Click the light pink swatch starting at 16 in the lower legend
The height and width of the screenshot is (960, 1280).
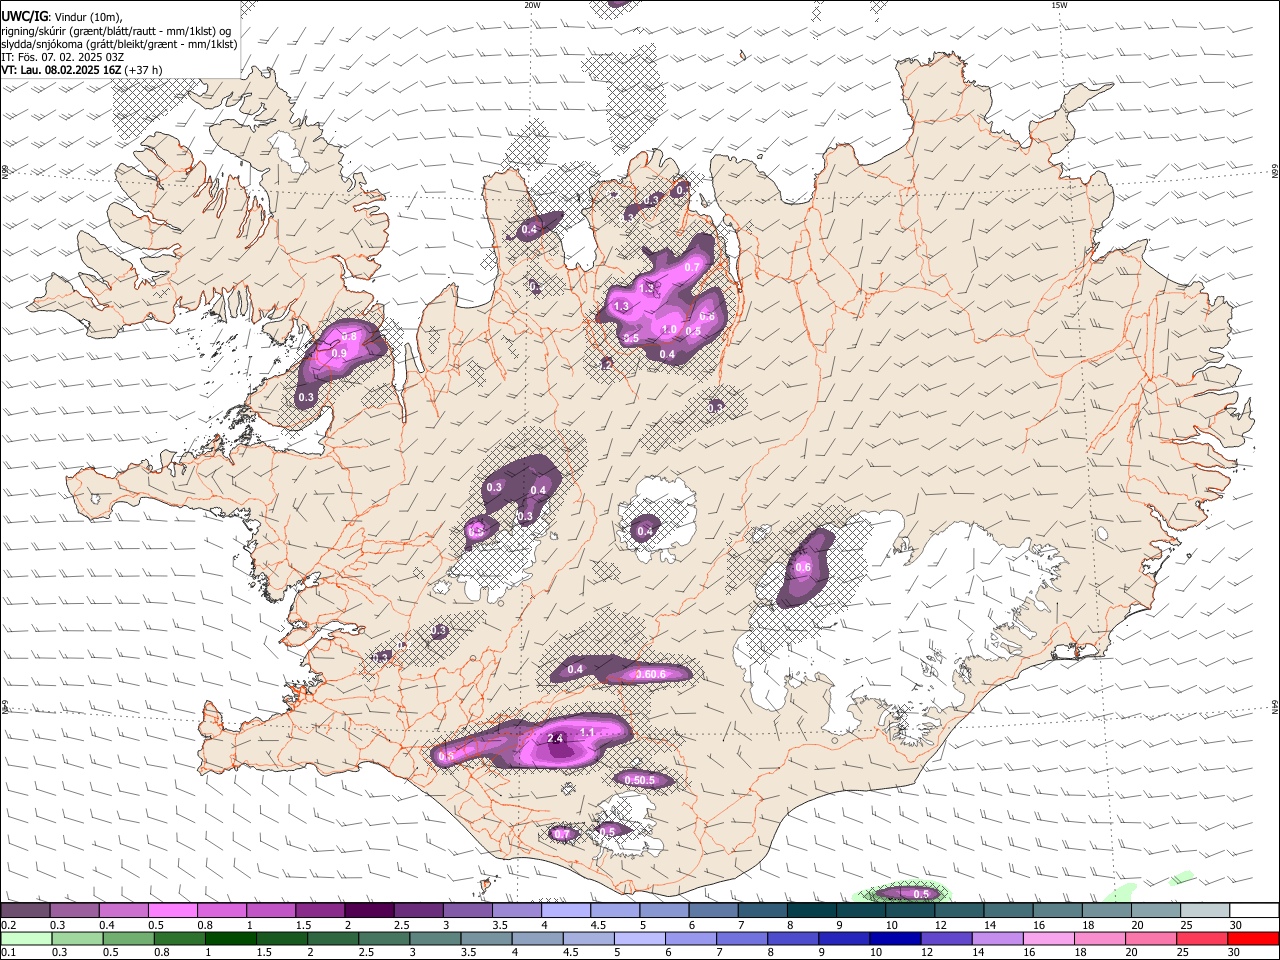click(1048, 939)
